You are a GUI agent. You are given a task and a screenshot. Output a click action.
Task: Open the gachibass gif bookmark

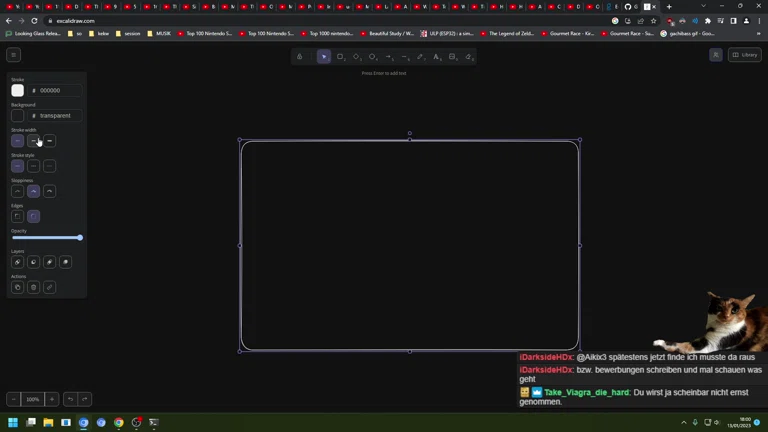coord(687,34)
